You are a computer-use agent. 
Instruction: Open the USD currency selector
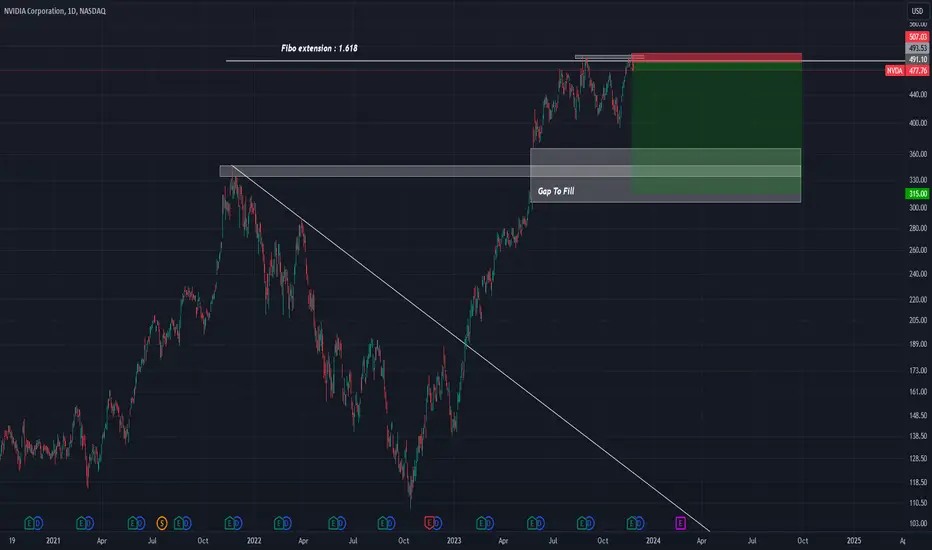(918, 11)
